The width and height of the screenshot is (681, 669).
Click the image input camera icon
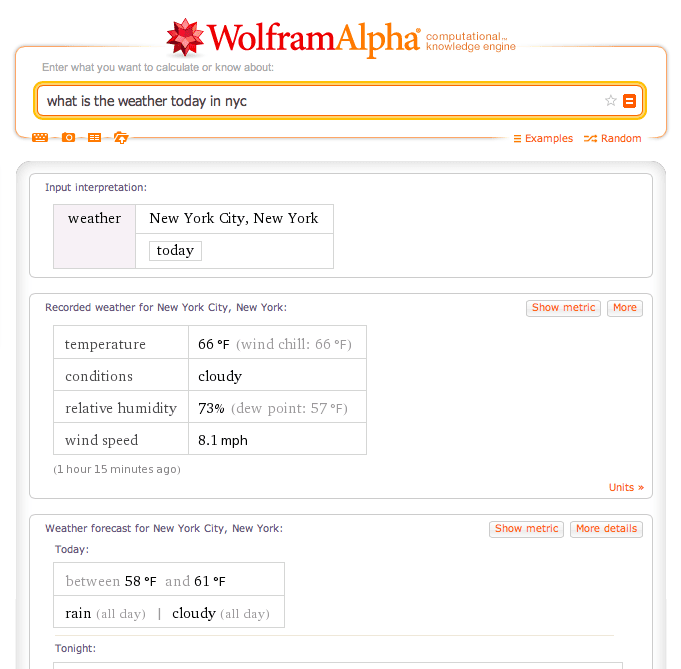coord(68,138)
